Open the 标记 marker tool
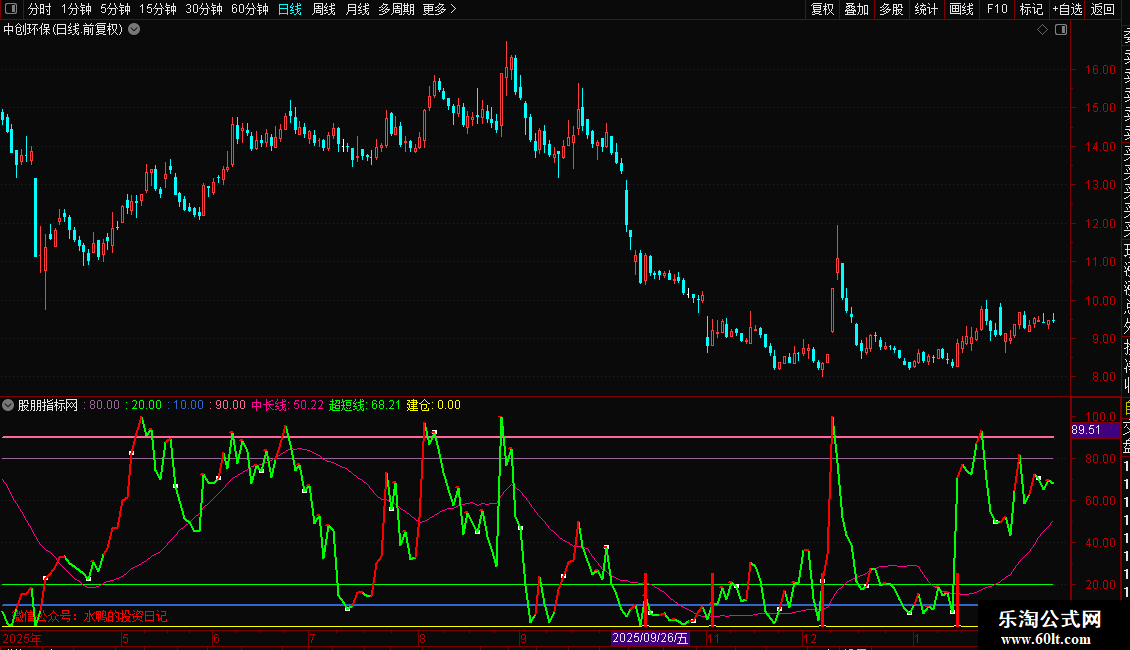The height and width of the screenshot is (650, 1130). pyautogui.click(x=1031, y=9)
